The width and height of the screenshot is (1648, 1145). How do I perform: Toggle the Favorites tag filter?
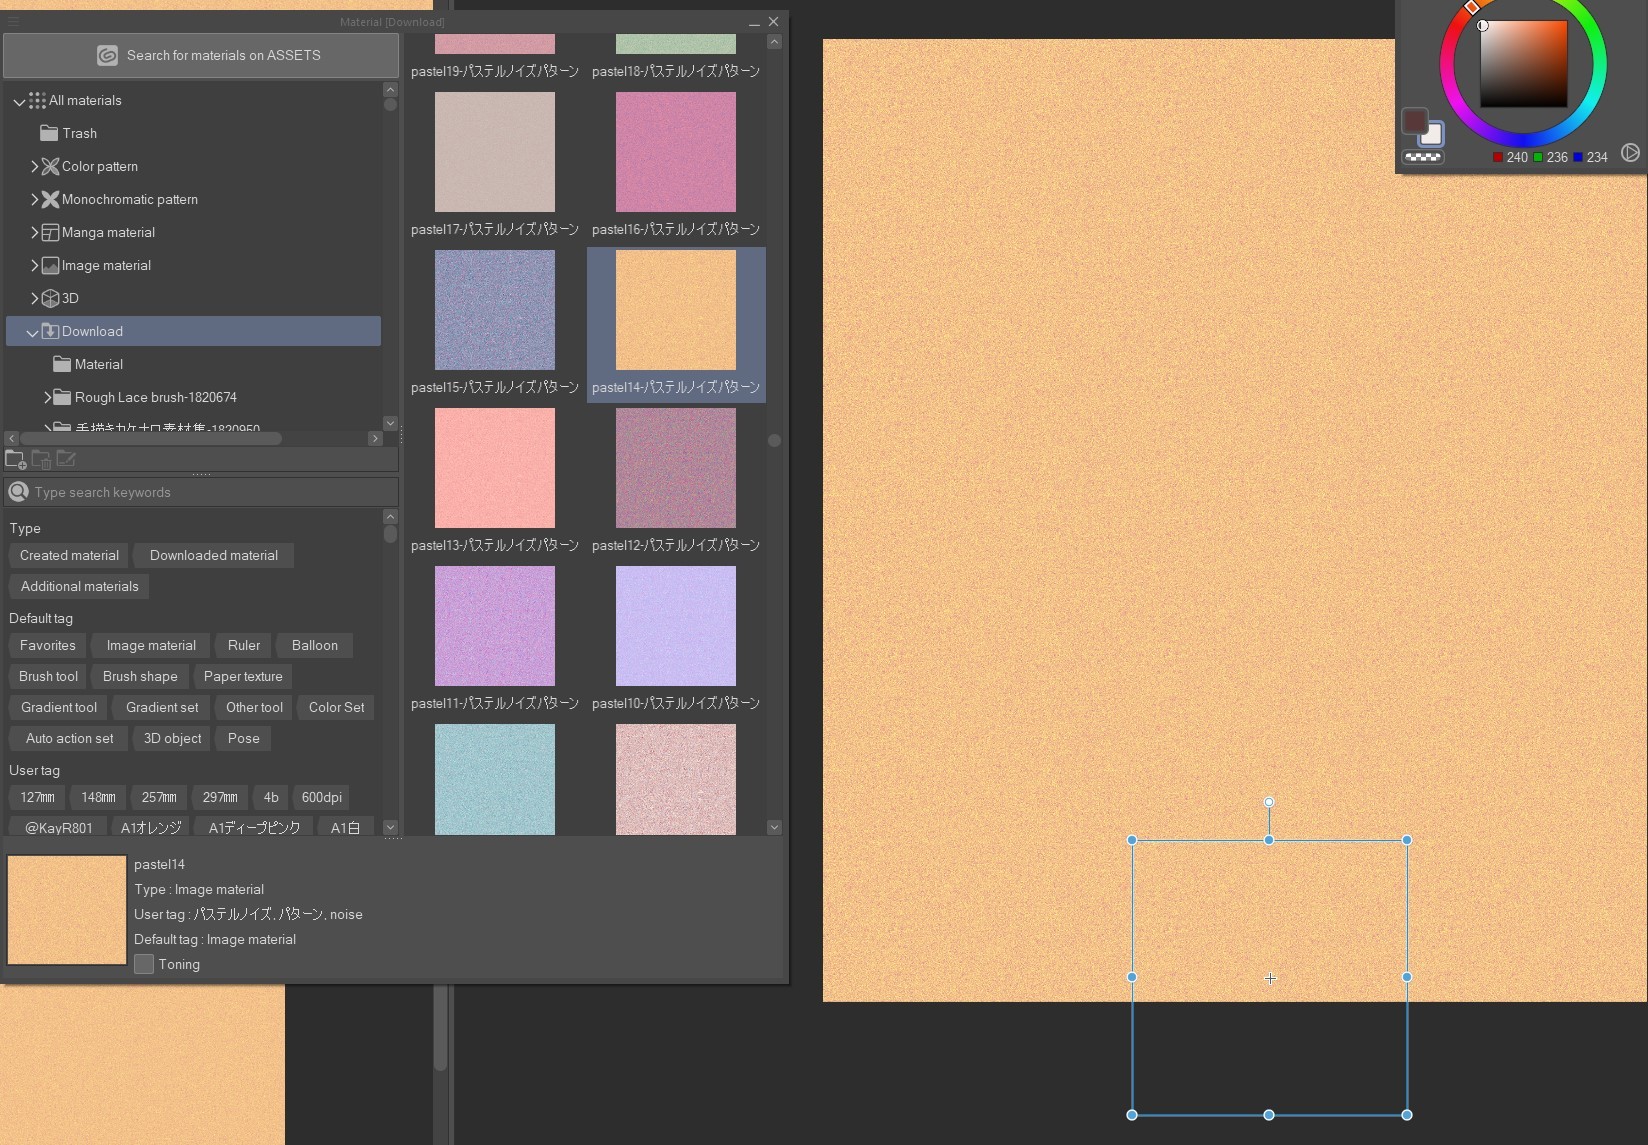(x=48, y=646)
